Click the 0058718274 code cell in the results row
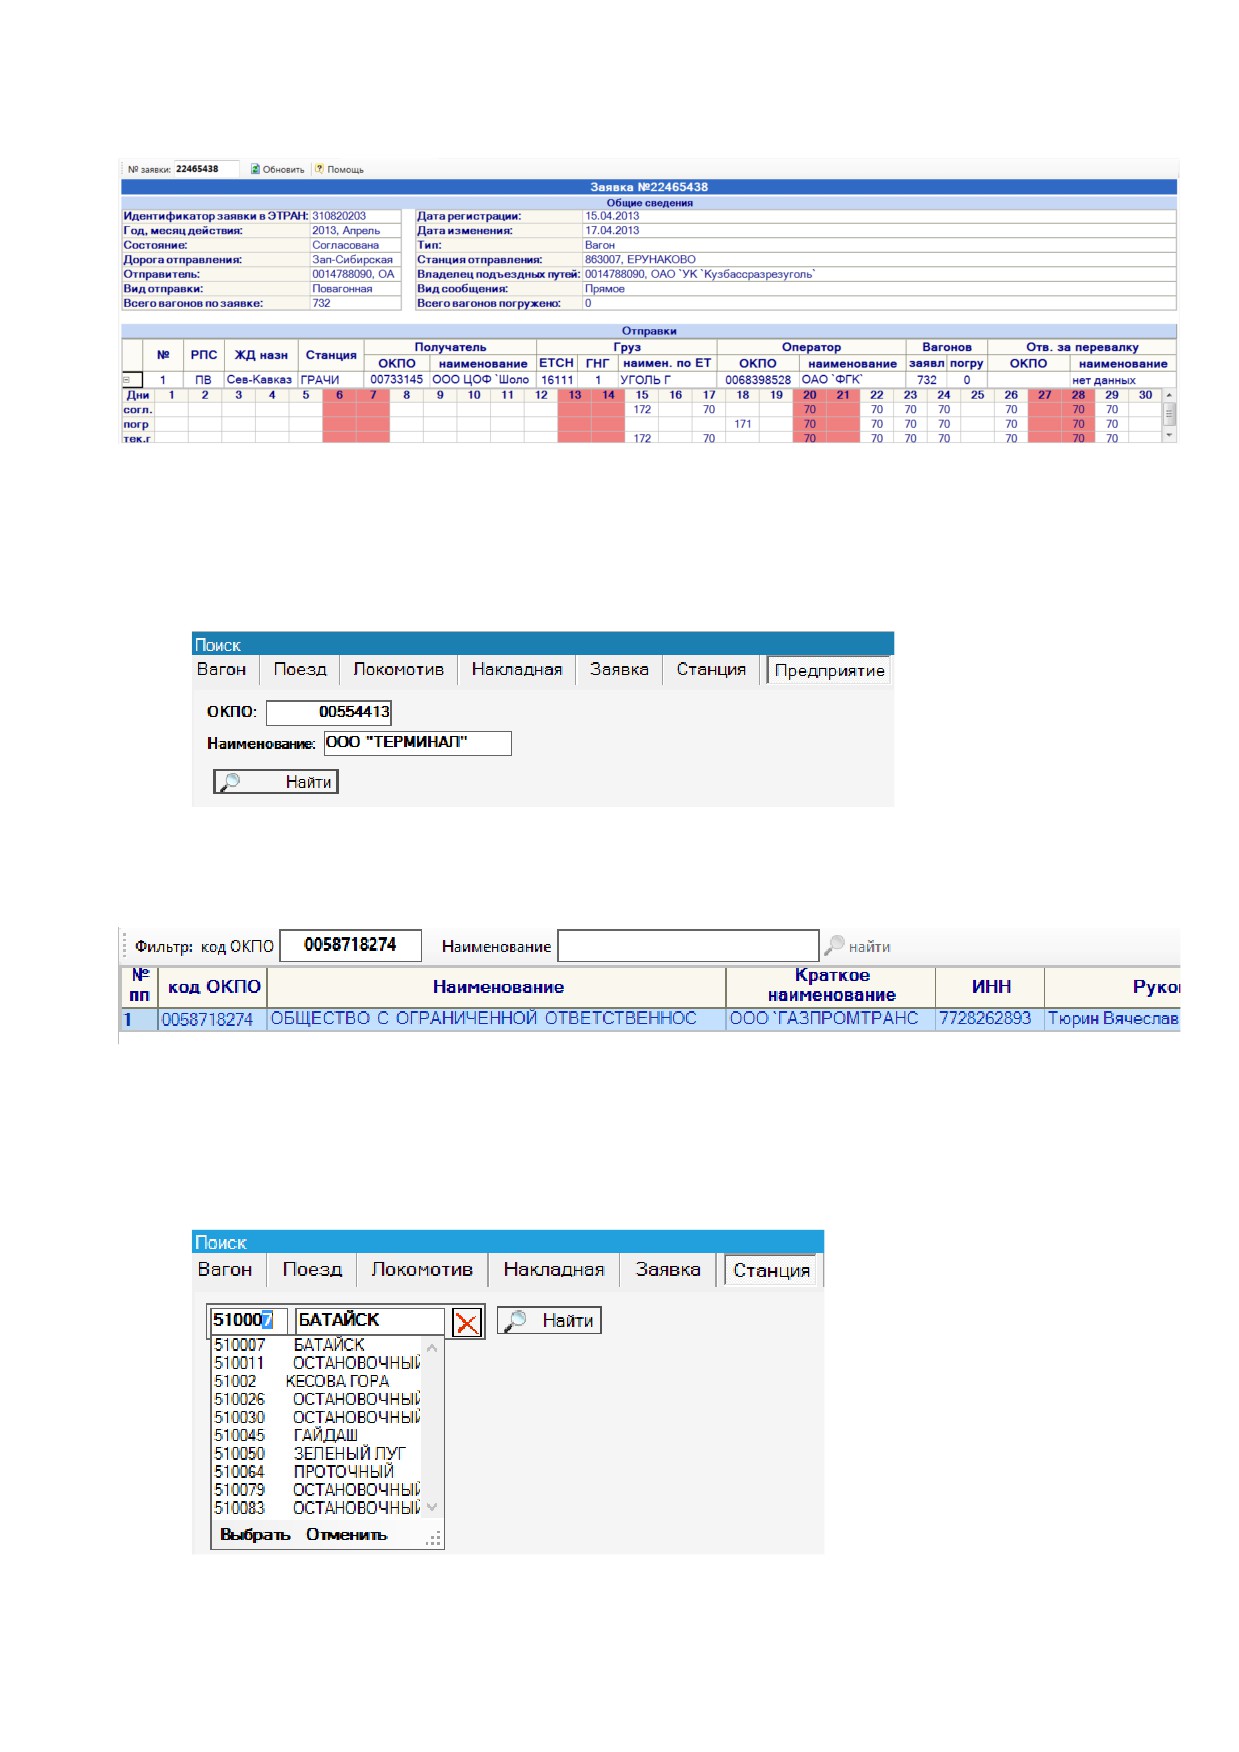Screen dimensions: 1239x1752 pyautogui.click(x=212, y=1019)
